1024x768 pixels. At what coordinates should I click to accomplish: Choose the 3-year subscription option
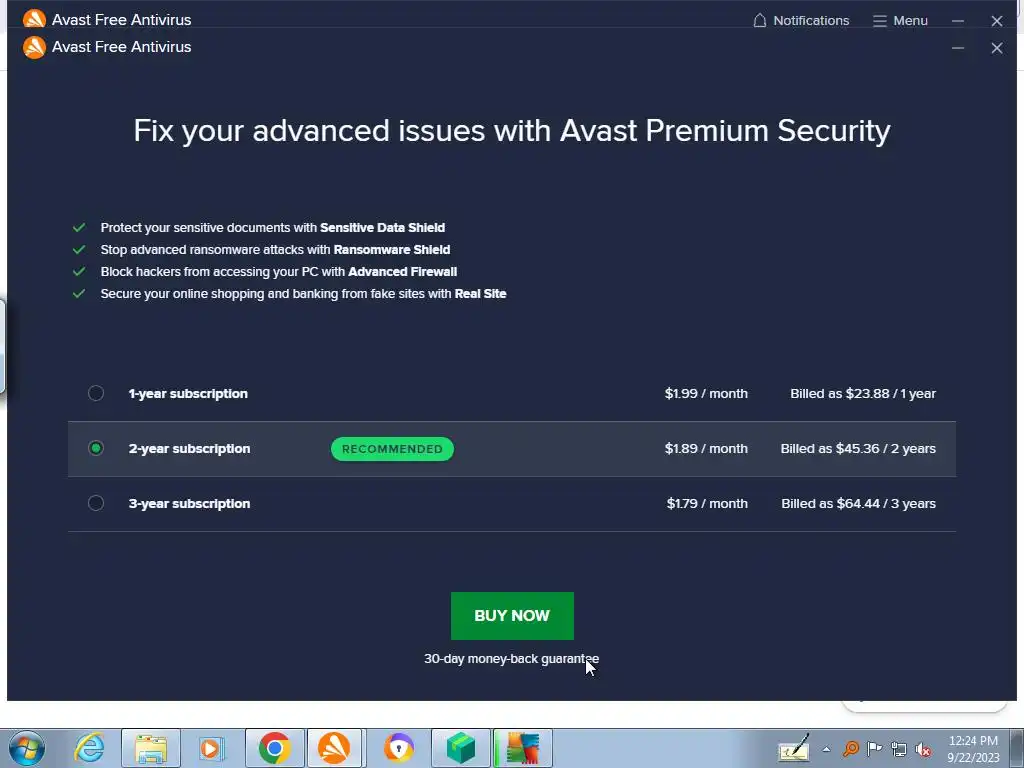coord(96,503)
